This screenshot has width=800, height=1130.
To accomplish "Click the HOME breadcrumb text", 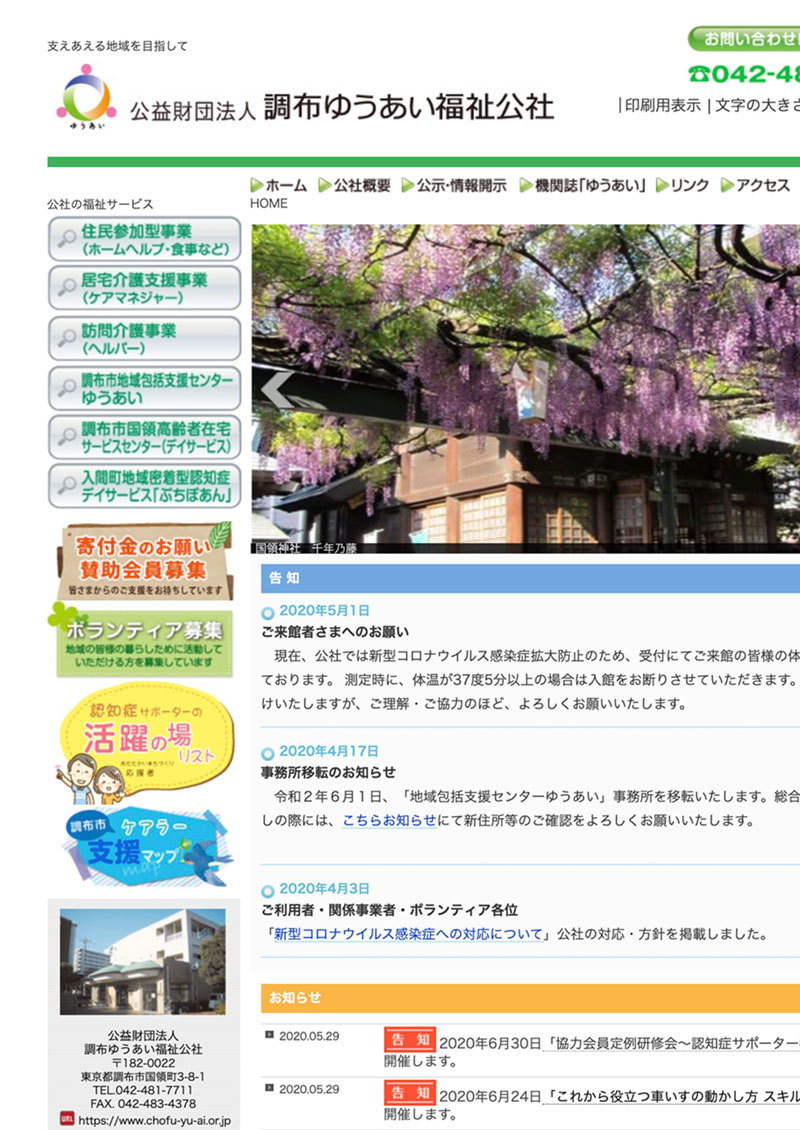I will pyautogui.click(x=269, y=204).
